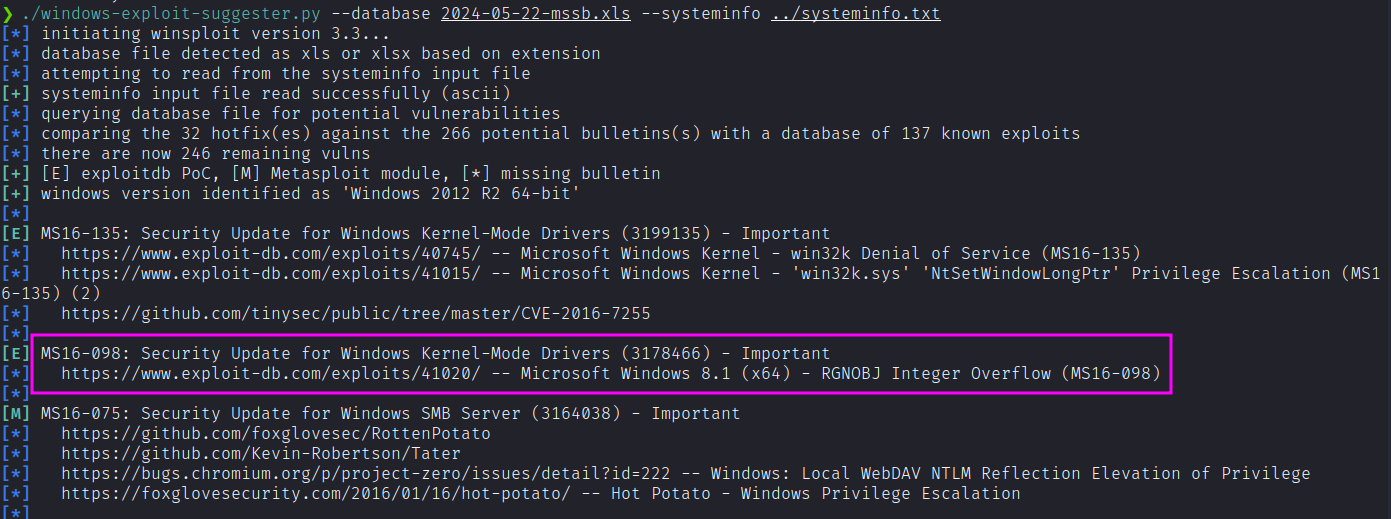The width and height of the screenshot is (1391, 519).
Task: Open the bugs.chromium.org project-zero link
Action: (365, 473)
